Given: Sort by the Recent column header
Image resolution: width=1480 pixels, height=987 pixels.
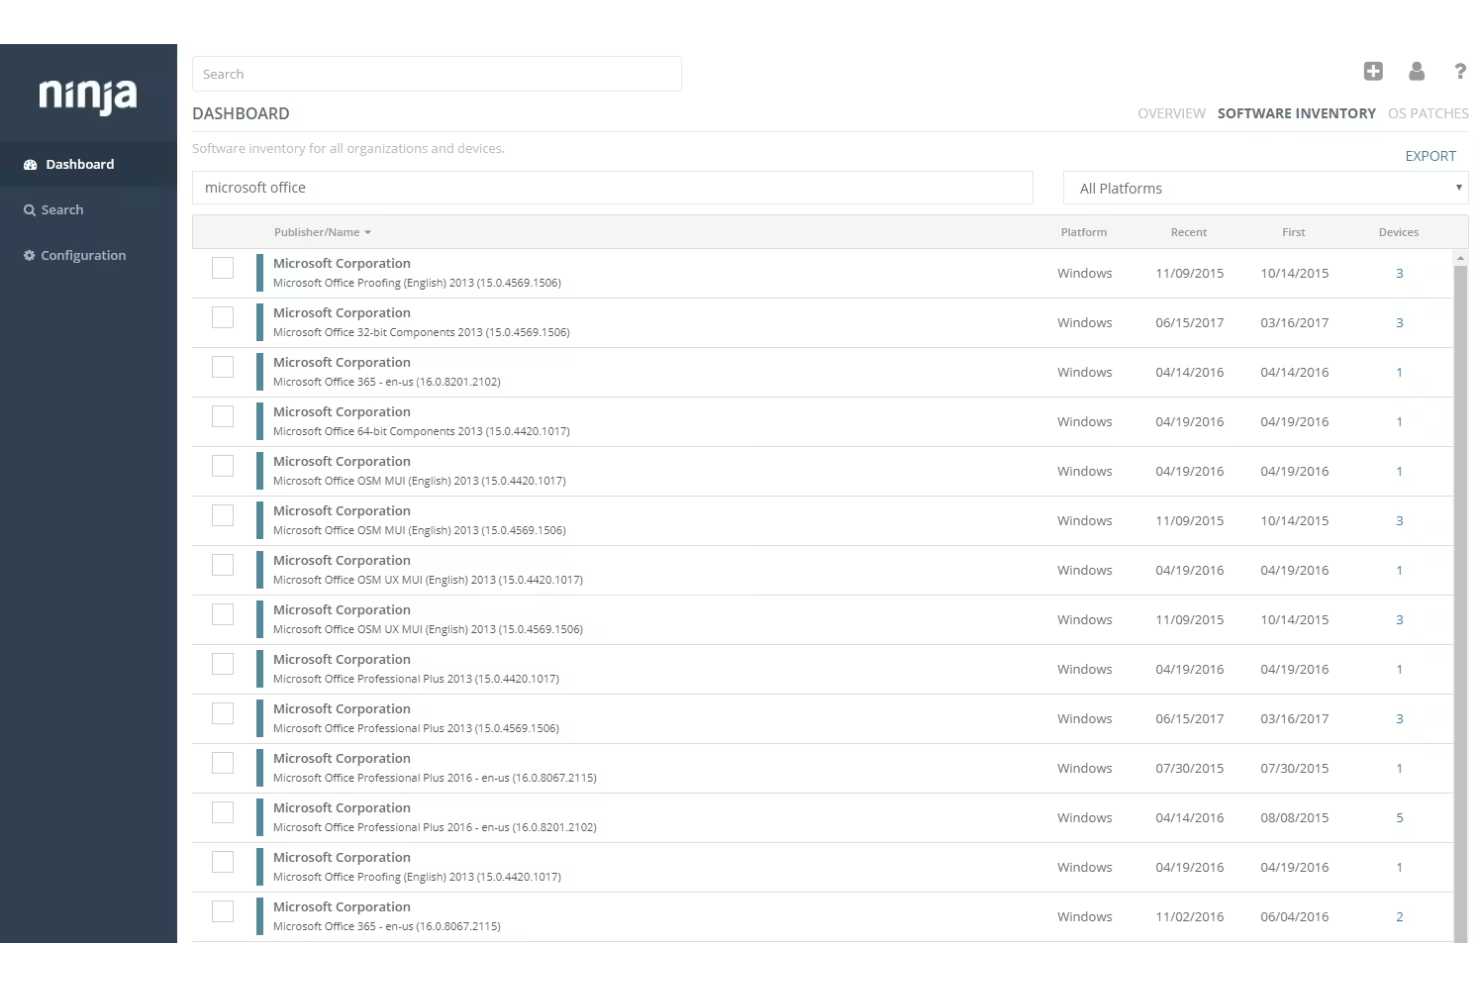Looking at the screenshot, I should [1189, 232].
